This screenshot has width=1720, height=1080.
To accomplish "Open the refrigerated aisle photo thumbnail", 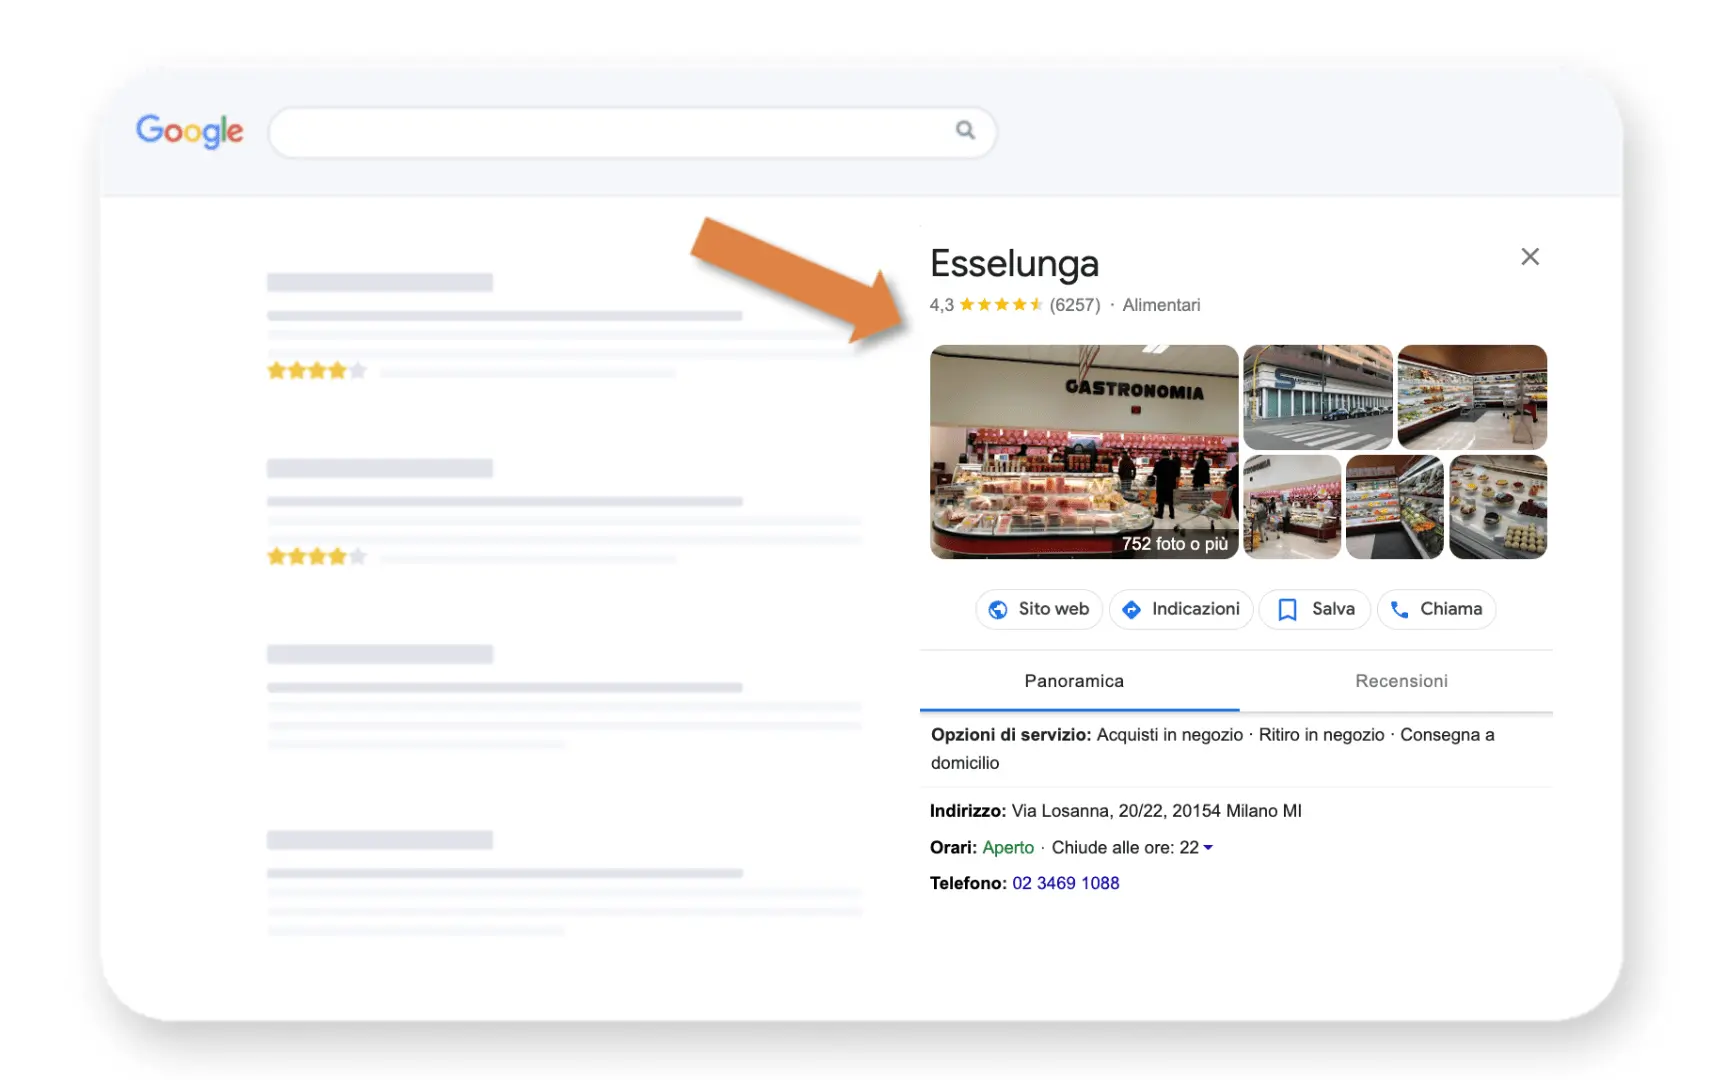I will pos(1472,397).
